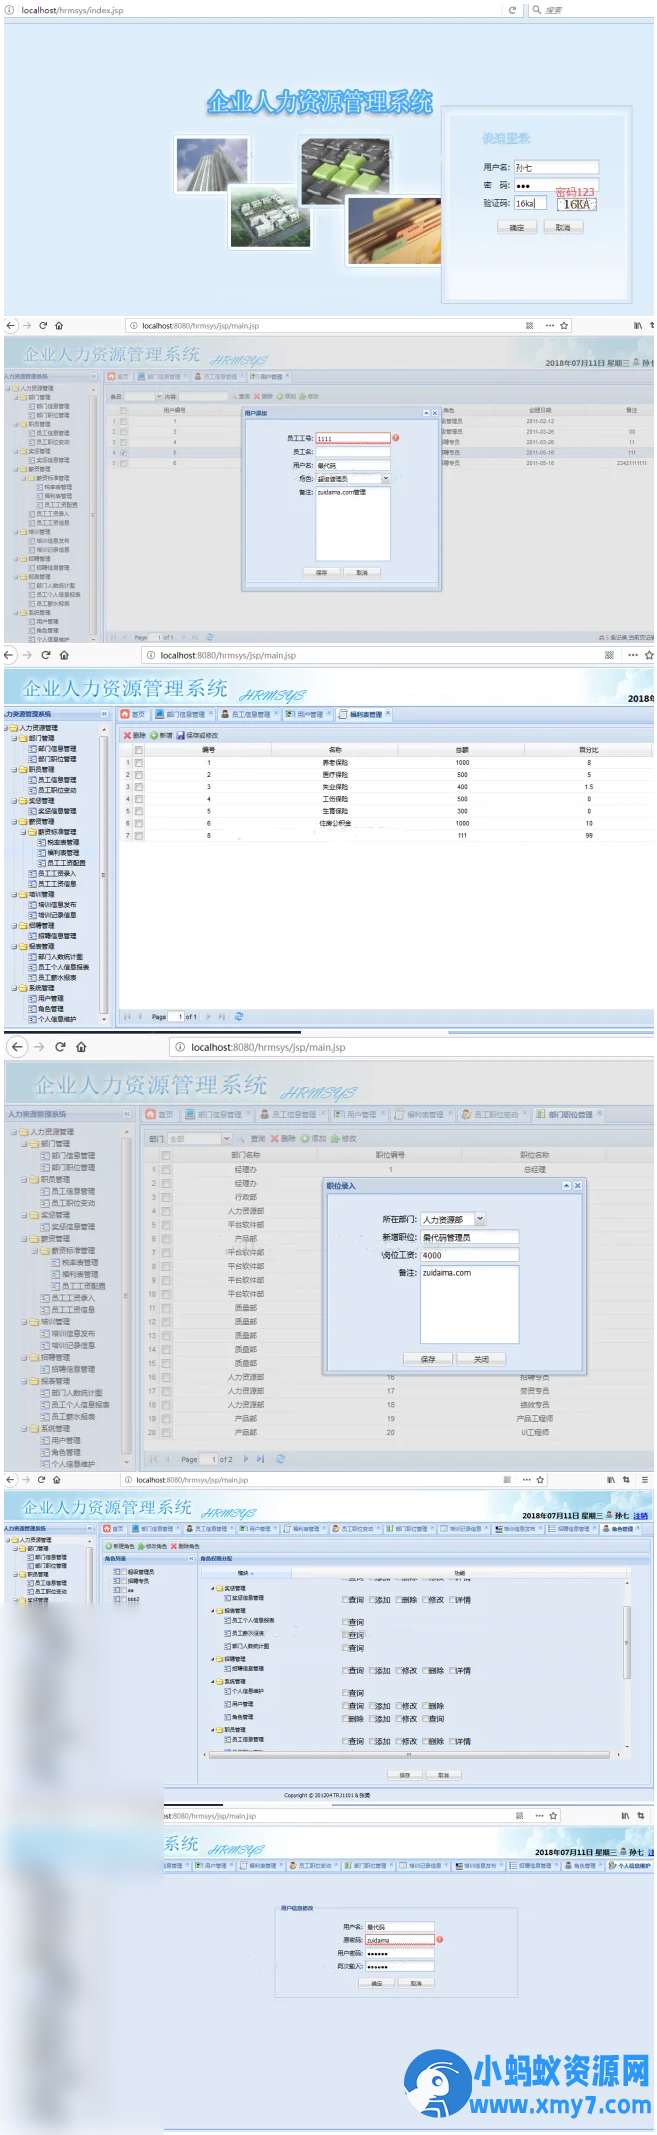Open the 角色 dropdown in 用户添加 dialog
657x2135 pixels.
click(386, 479)
